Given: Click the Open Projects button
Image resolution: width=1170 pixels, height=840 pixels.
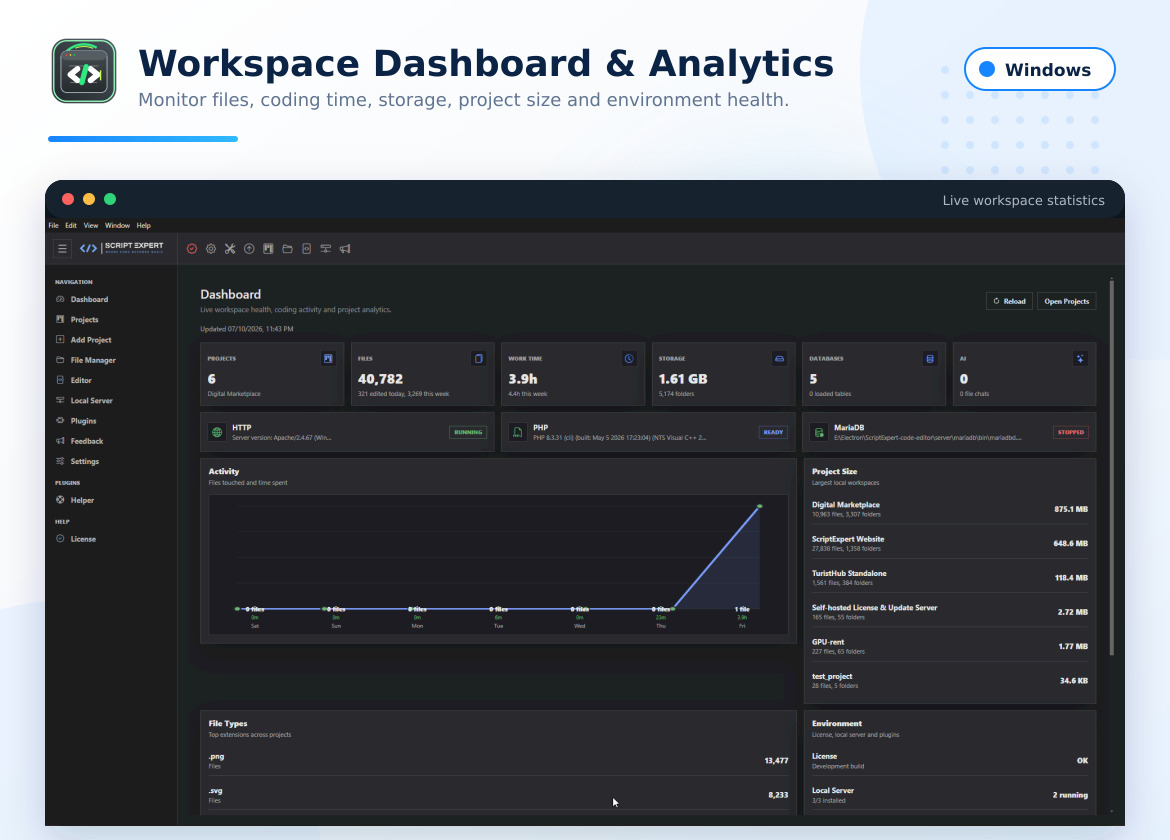Looking at the screenshot, I should tap(1066, 301).
